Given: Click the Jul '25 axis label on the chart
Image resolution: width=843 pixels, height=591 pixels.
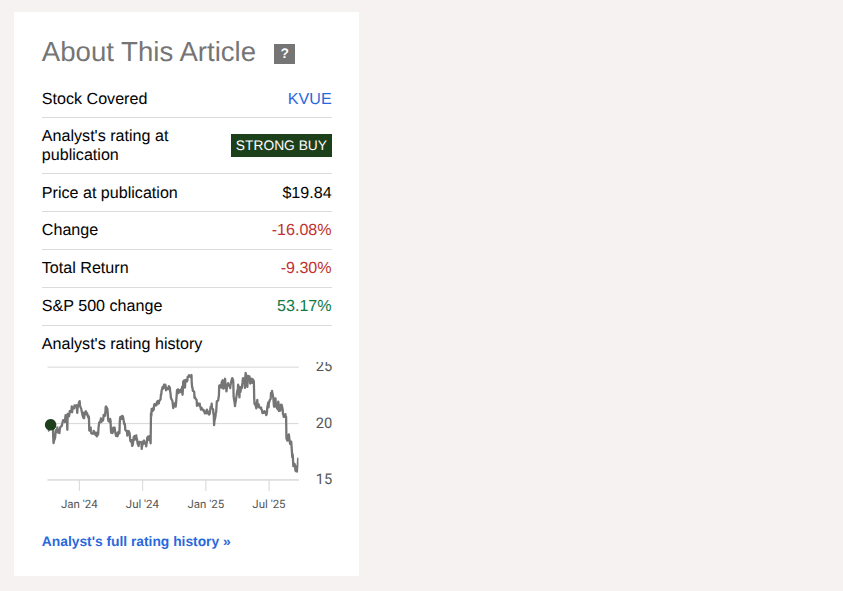Looking at the screenshot, I should tap(269, 504).
